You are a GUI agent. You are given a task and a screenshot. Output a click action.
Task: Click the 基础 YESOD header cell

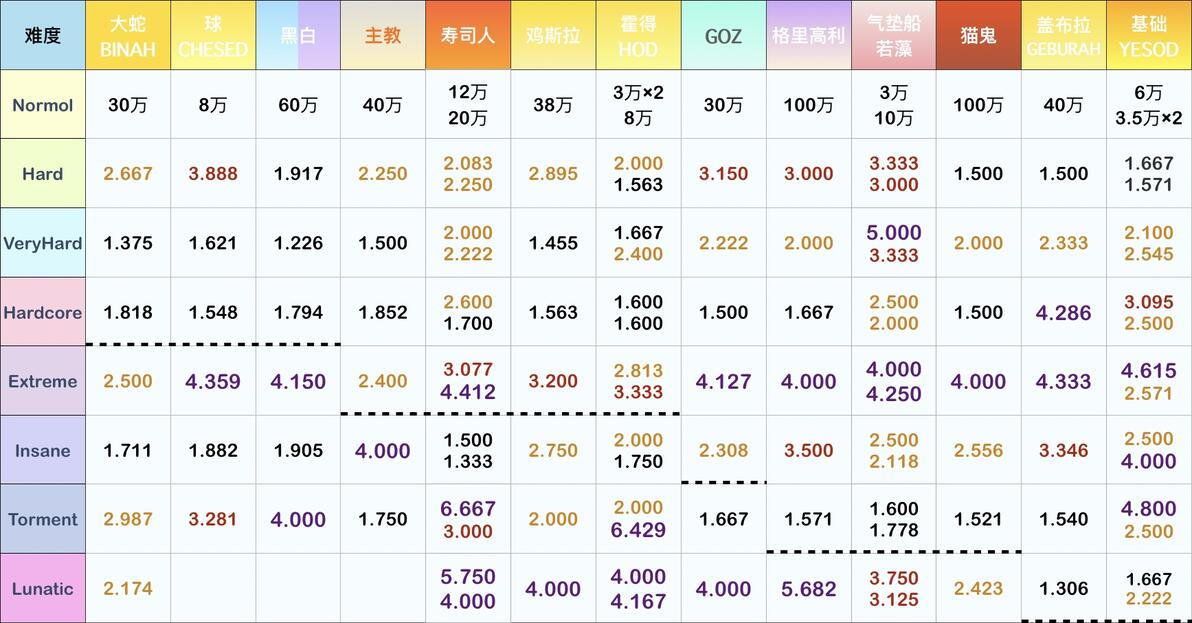pyautogui.click(x=1149, y=36)
